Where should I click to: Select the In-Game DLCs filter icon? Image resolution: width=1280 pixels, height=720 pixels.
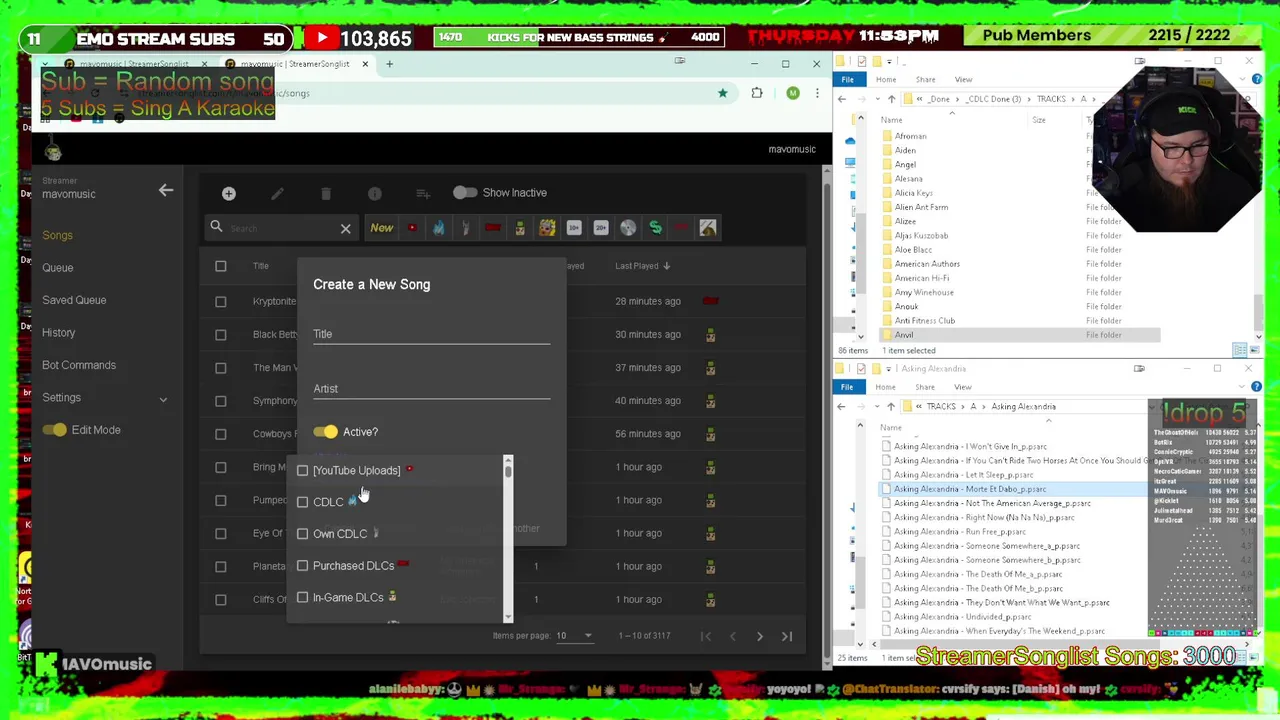pos(519,228)
